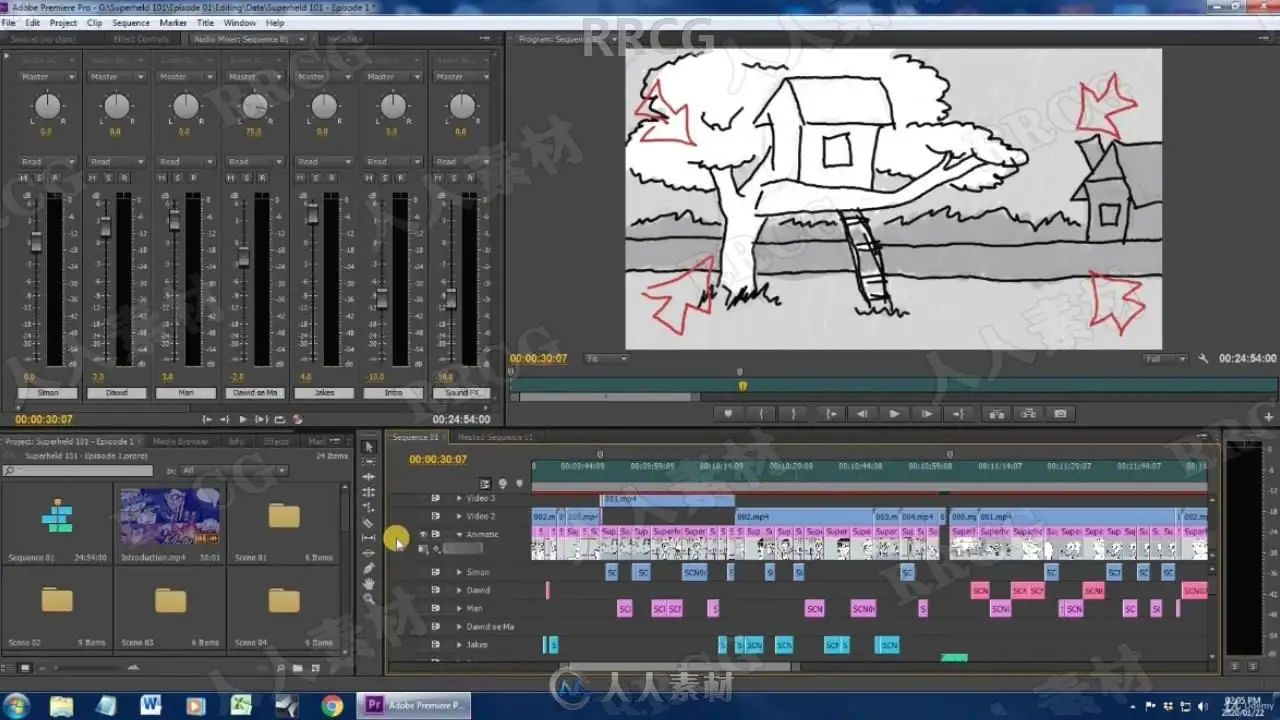Toggle Animatic track visibility eye
This screenshot has width=1280, height=720.
pos(422,534)
